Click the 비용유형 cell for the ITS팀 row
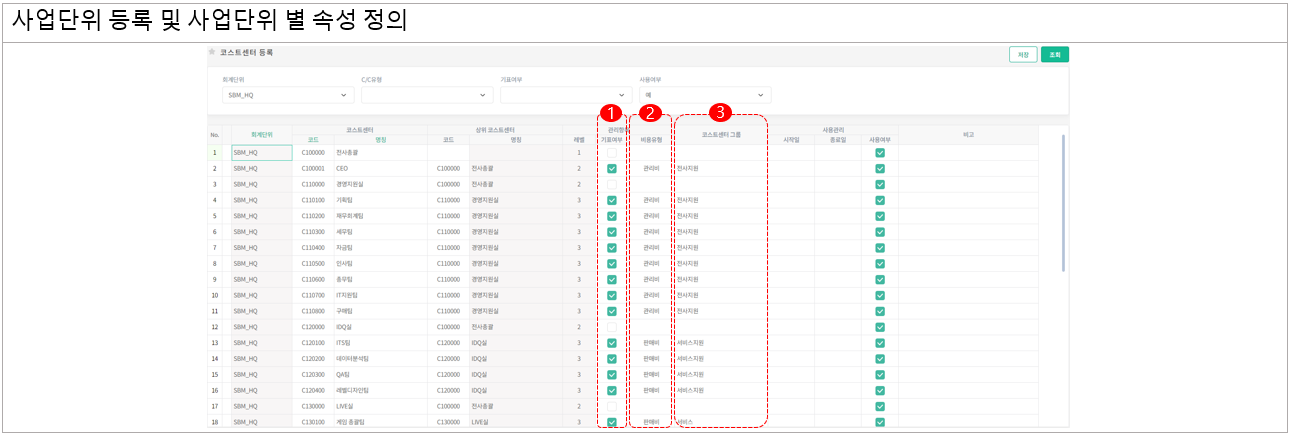The width and height of the screenshot is (1291, 436). coord(652,343)
